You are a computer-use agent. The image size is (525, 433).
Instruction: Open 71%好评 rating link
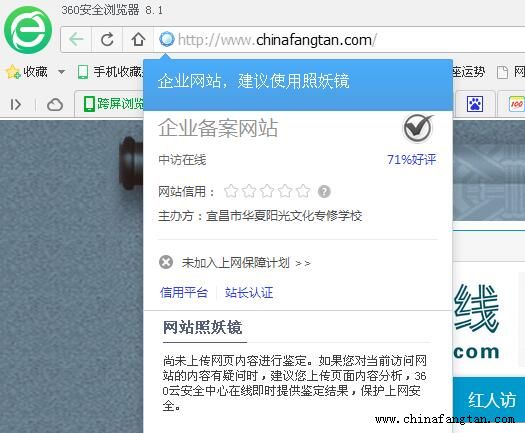pos(411,160)
